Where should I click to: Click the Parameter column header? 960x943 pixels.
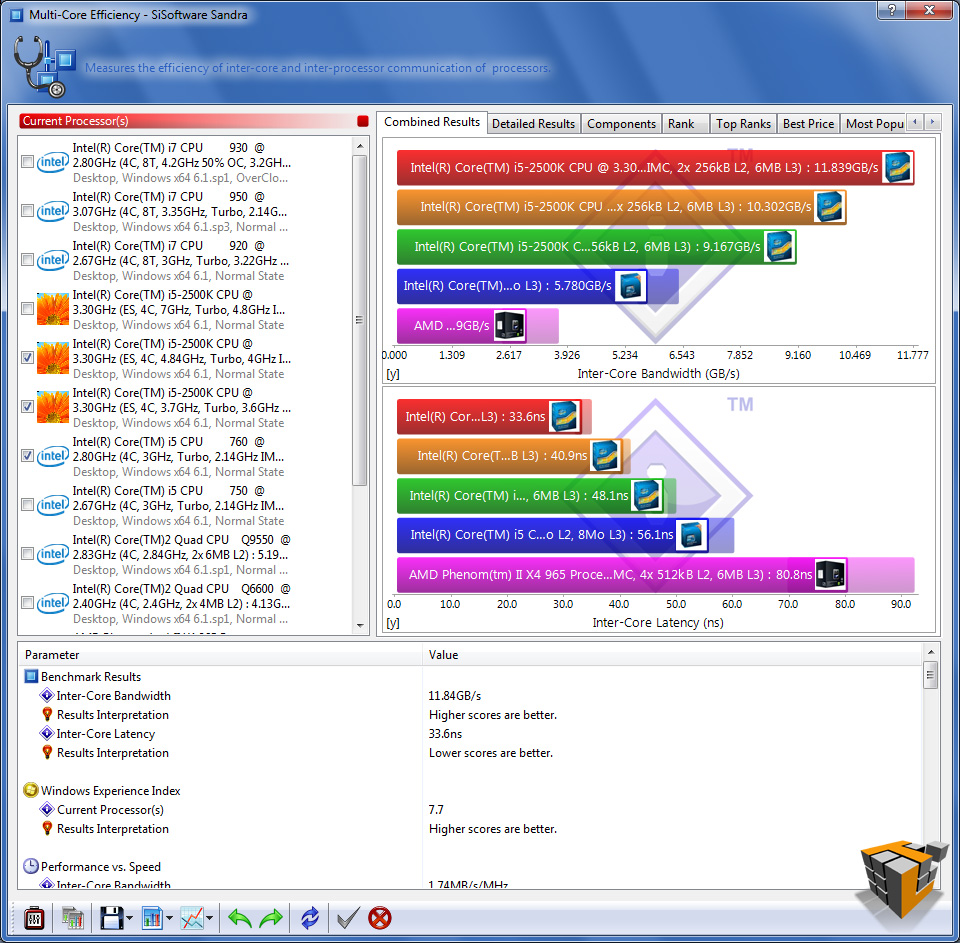tap(220, 655)
